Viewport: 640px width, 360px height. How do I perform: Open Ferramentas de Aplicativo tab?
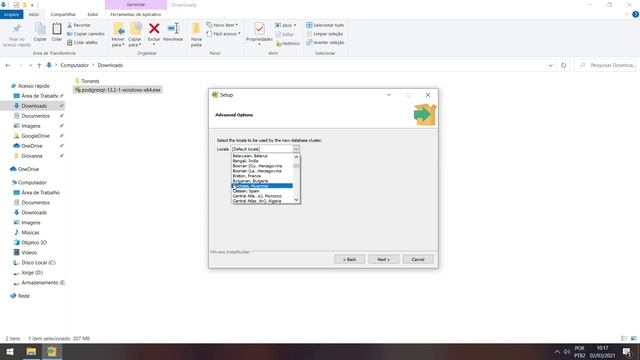[136, 14]
